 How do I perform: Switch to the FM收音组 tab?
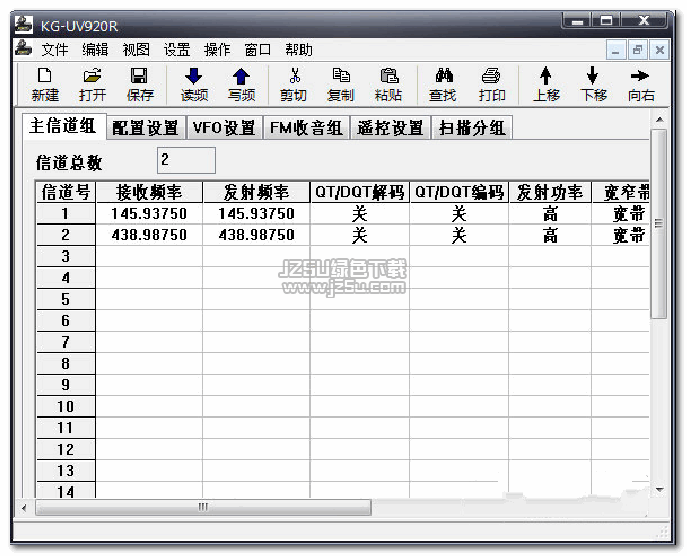(306, 128)
